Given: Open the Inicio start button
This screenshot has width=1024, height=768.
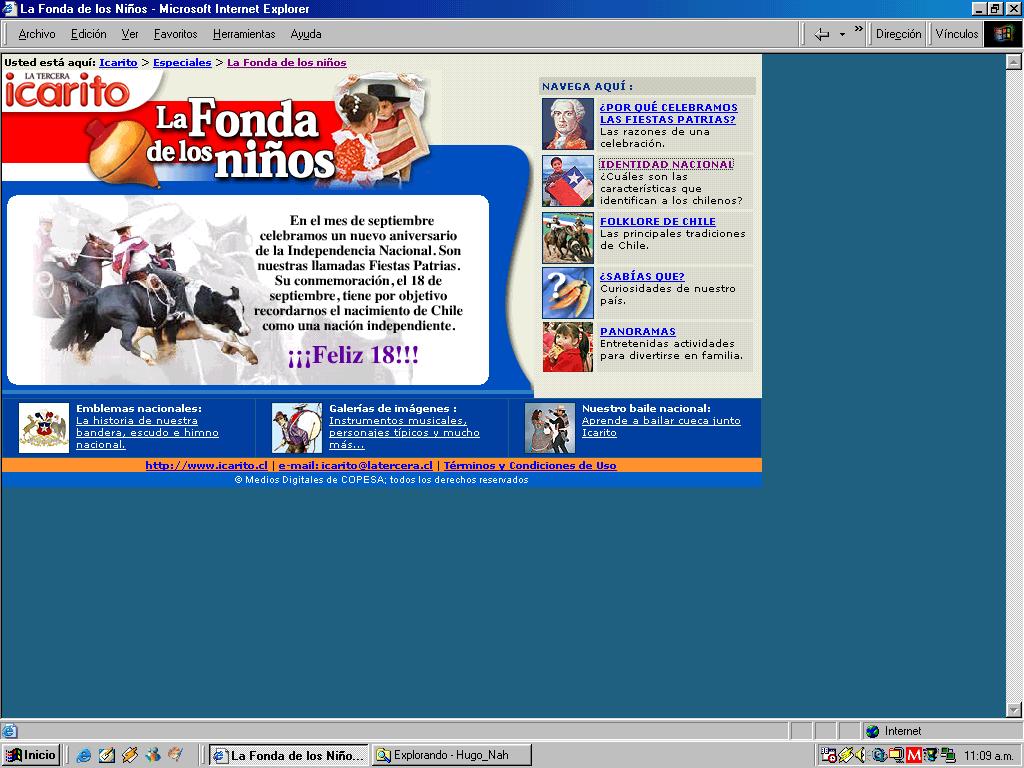Looking at the screenshot, I should coord(31,756).
